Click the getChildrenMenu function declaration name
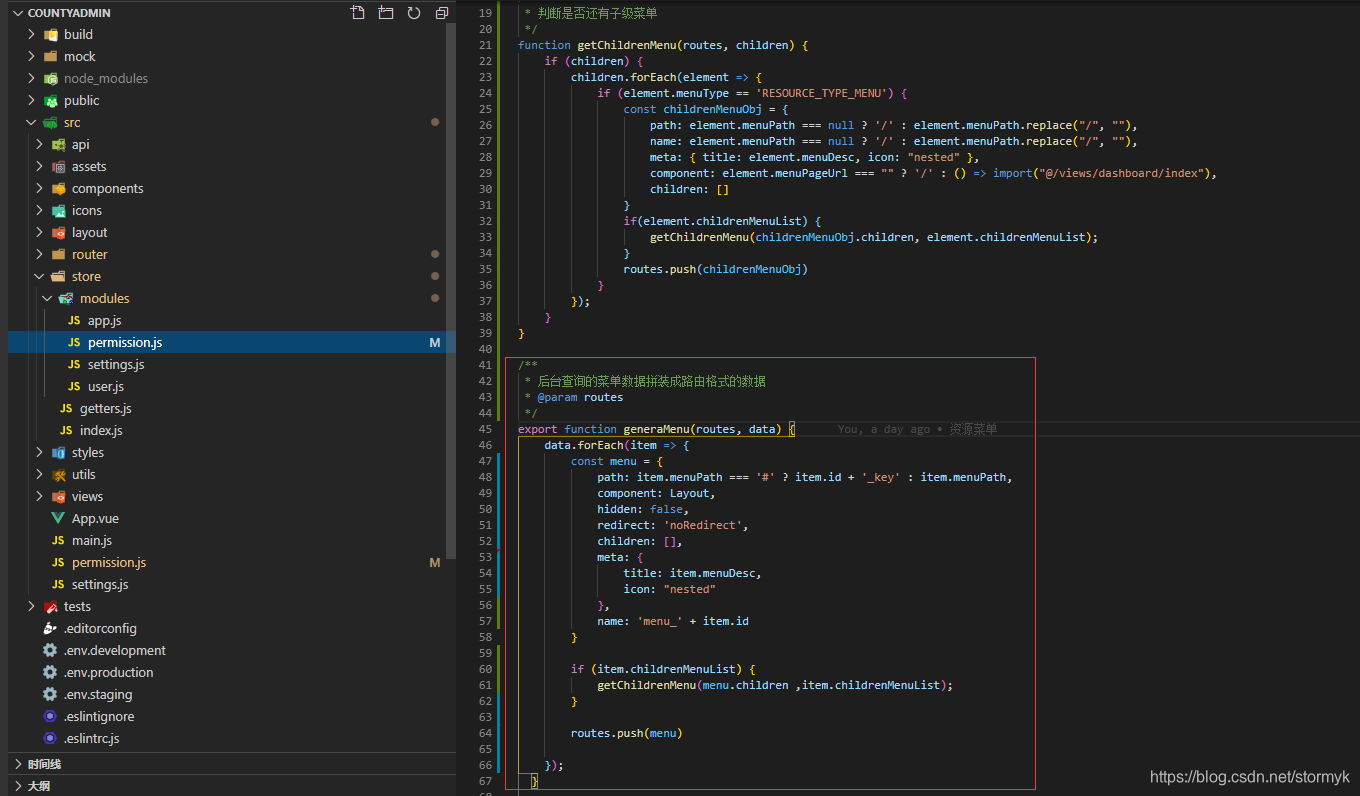This screenshot has width=1360, height=796. [627, 45]
